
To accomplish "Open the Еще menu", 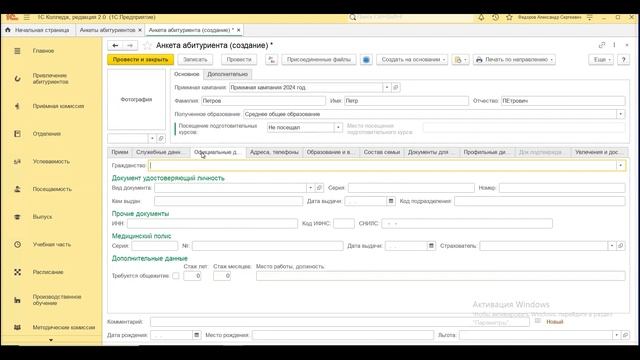I will pos(601,60).
